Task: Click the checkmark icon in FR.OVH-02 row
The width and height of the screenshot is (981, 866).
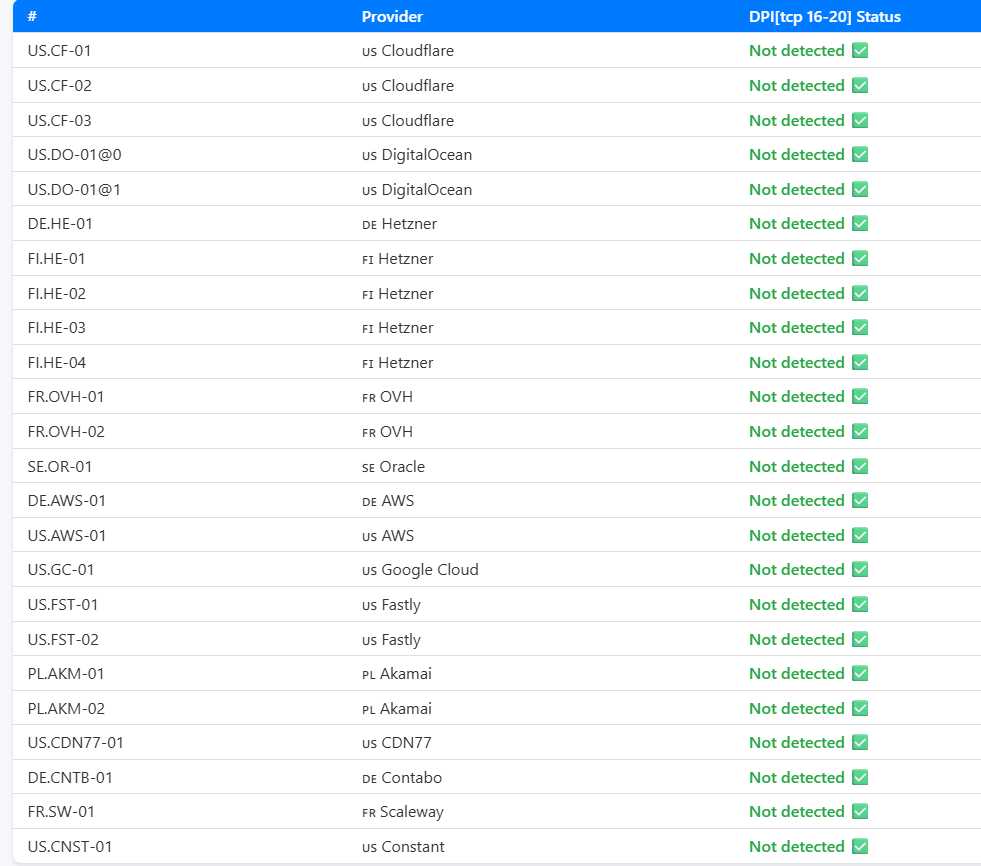Action: [860, 432]
